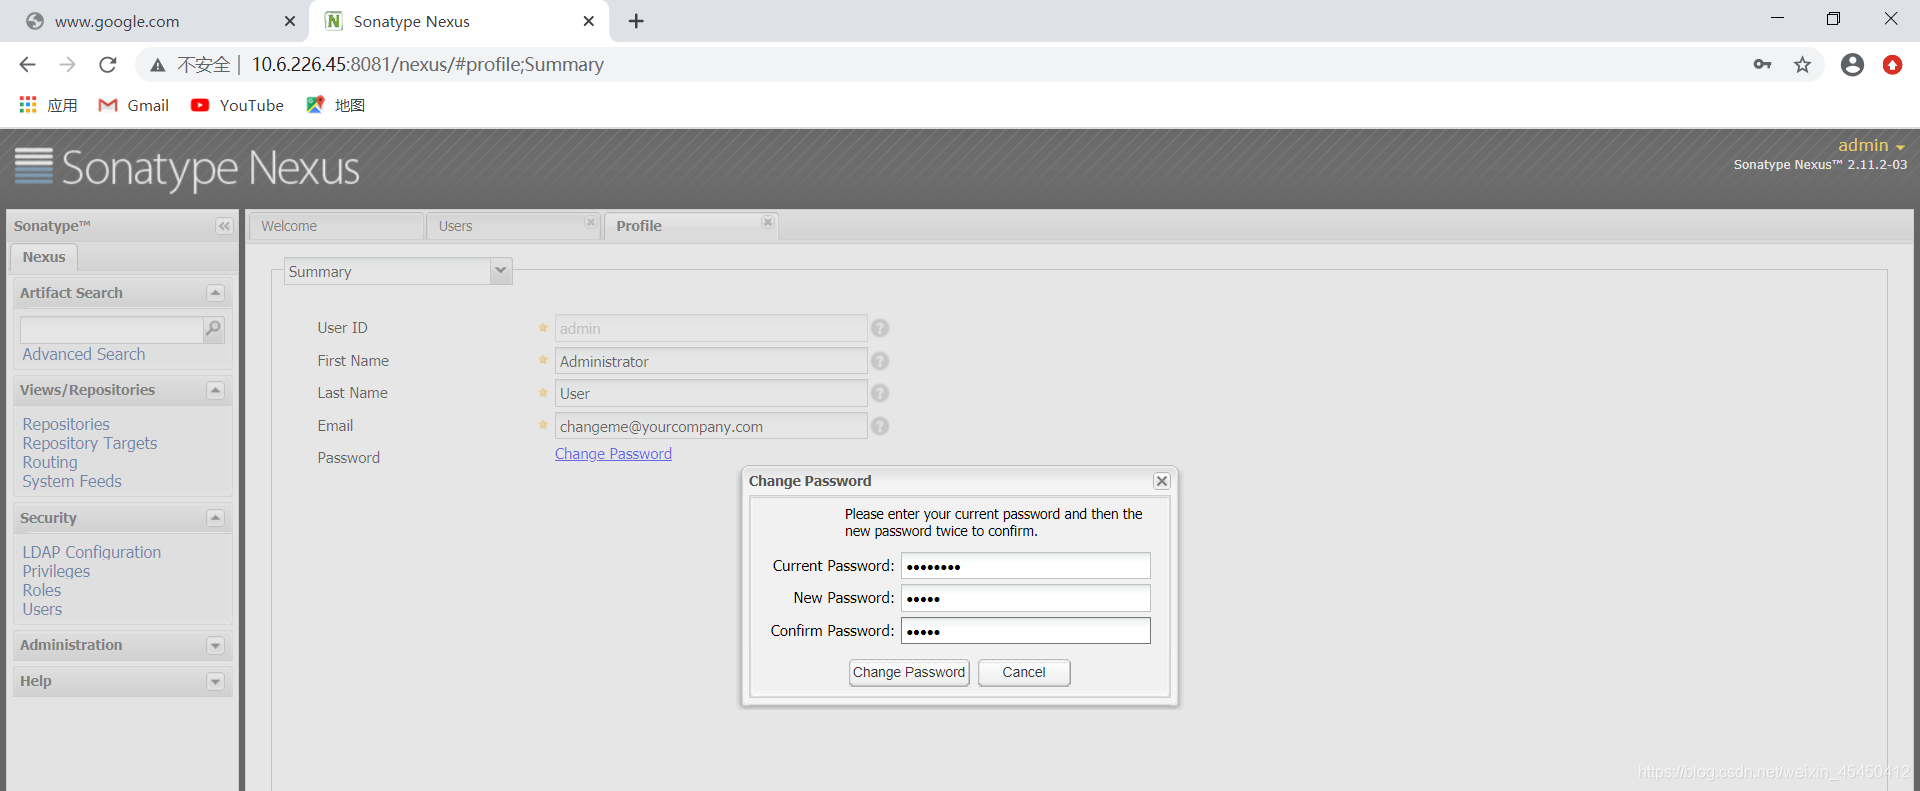Click the artifact search magnifier icon
The image size is (1920, 791).
[x=213, y=328]
